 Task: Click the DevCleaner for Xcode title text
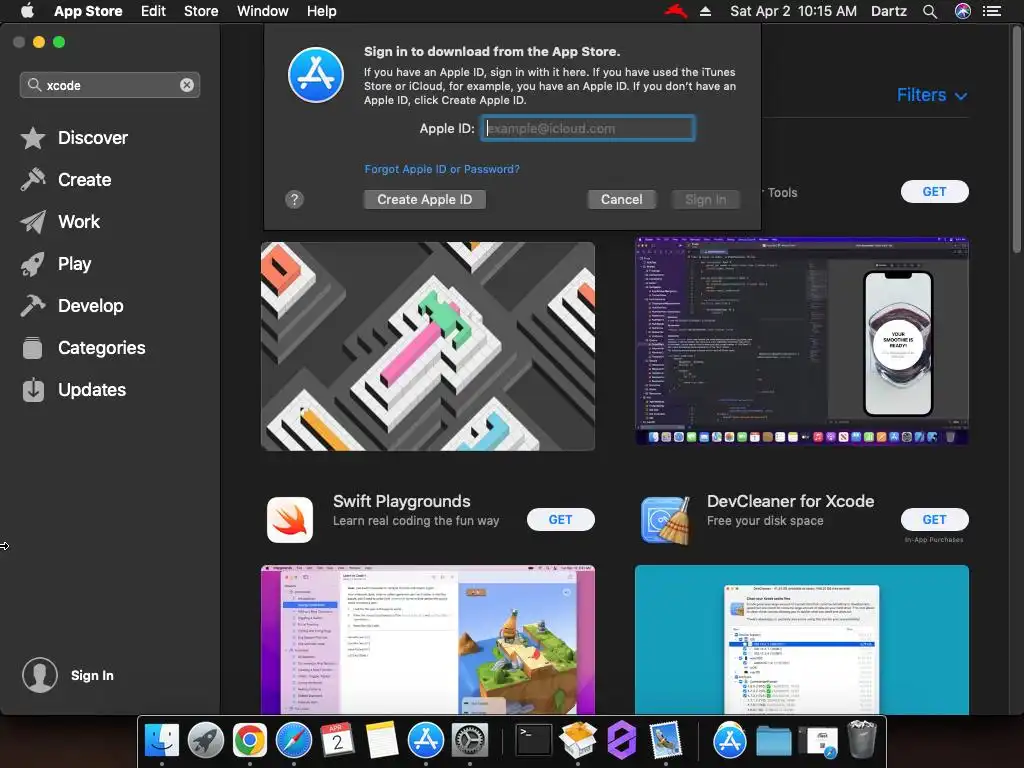pyautogui.click(x=790, y=502)
